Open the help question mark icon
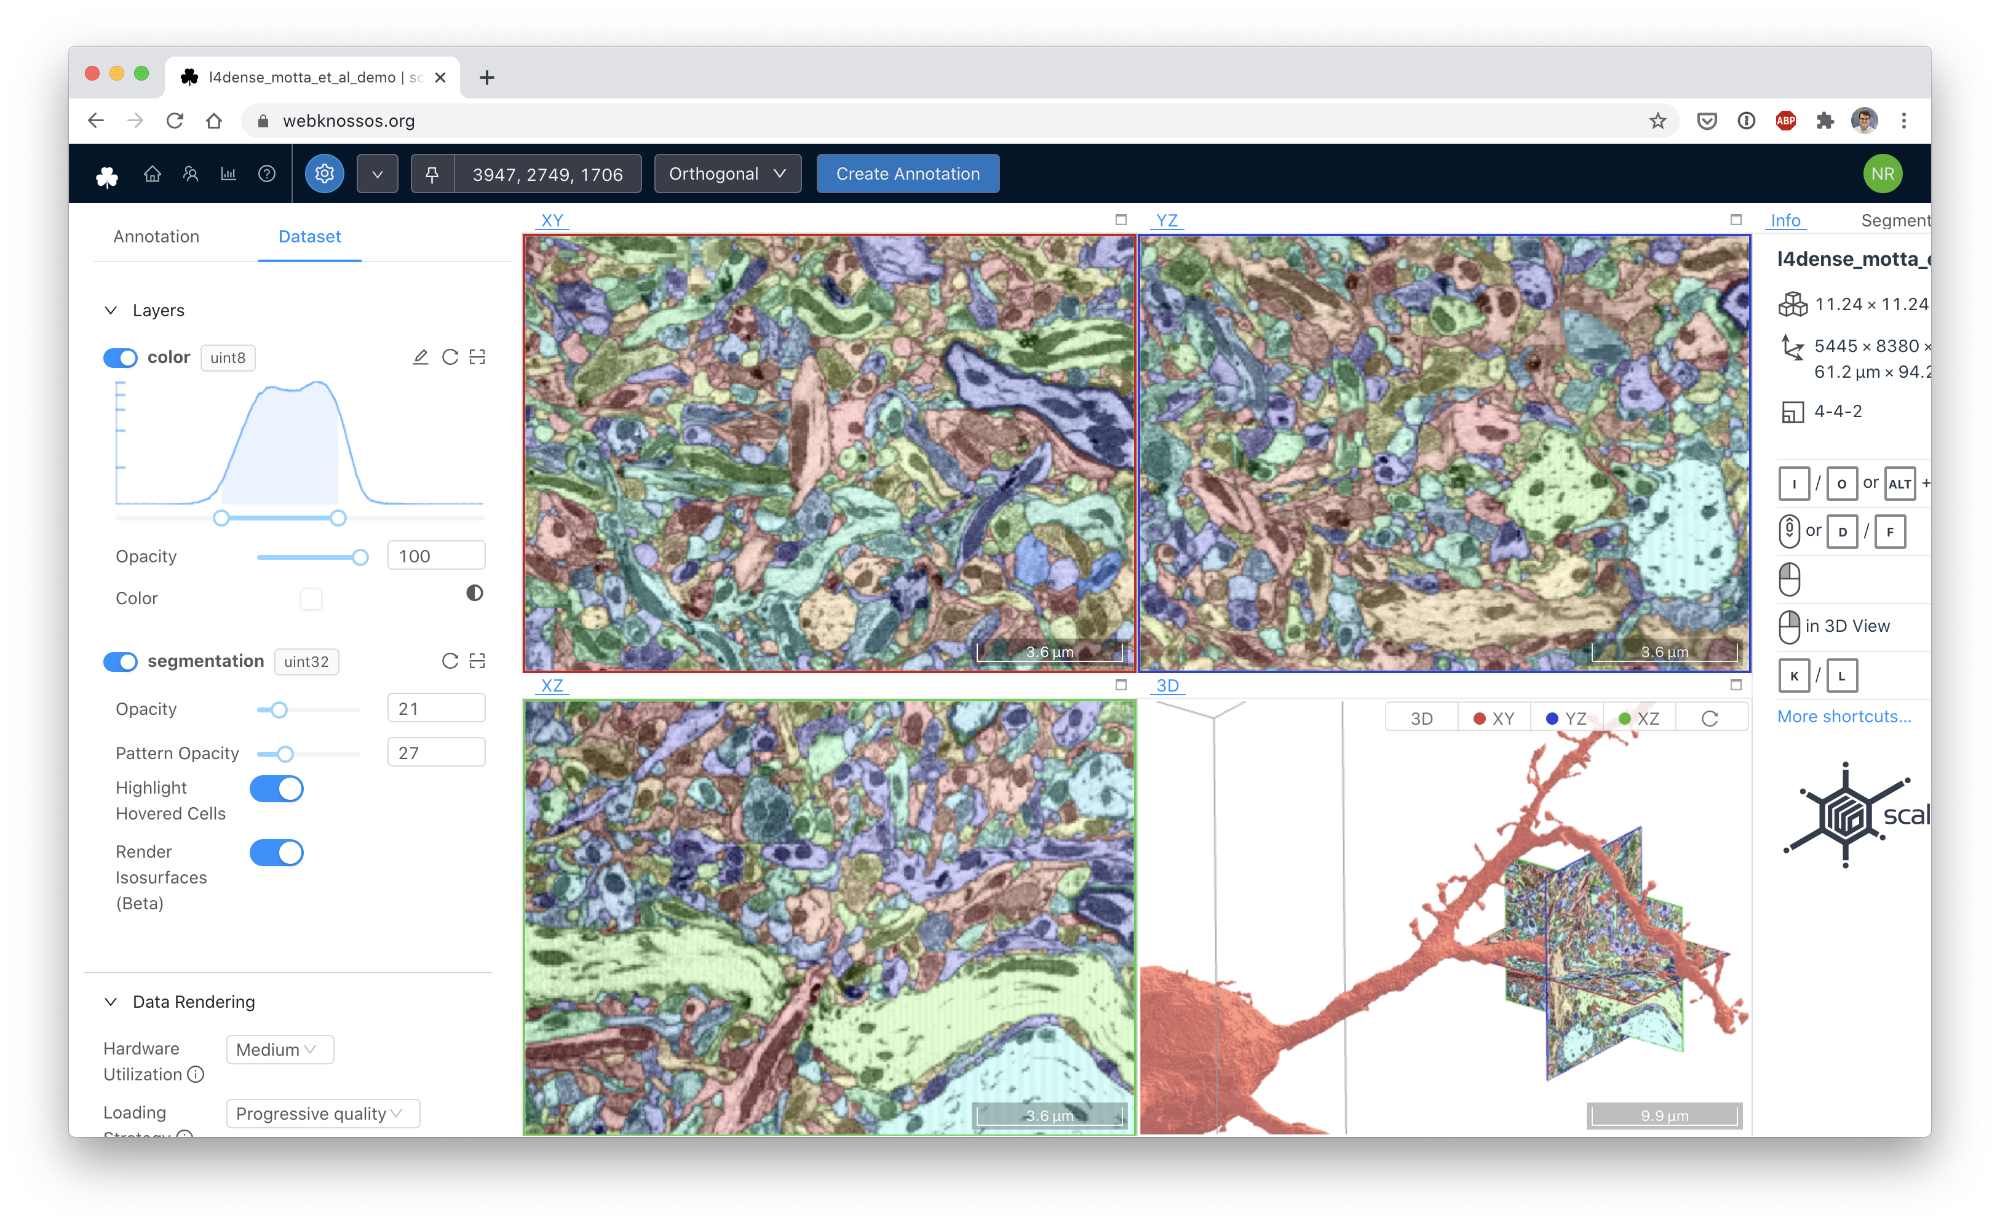The width and height of the screenshot is (2000, 1228). (267, 174)
